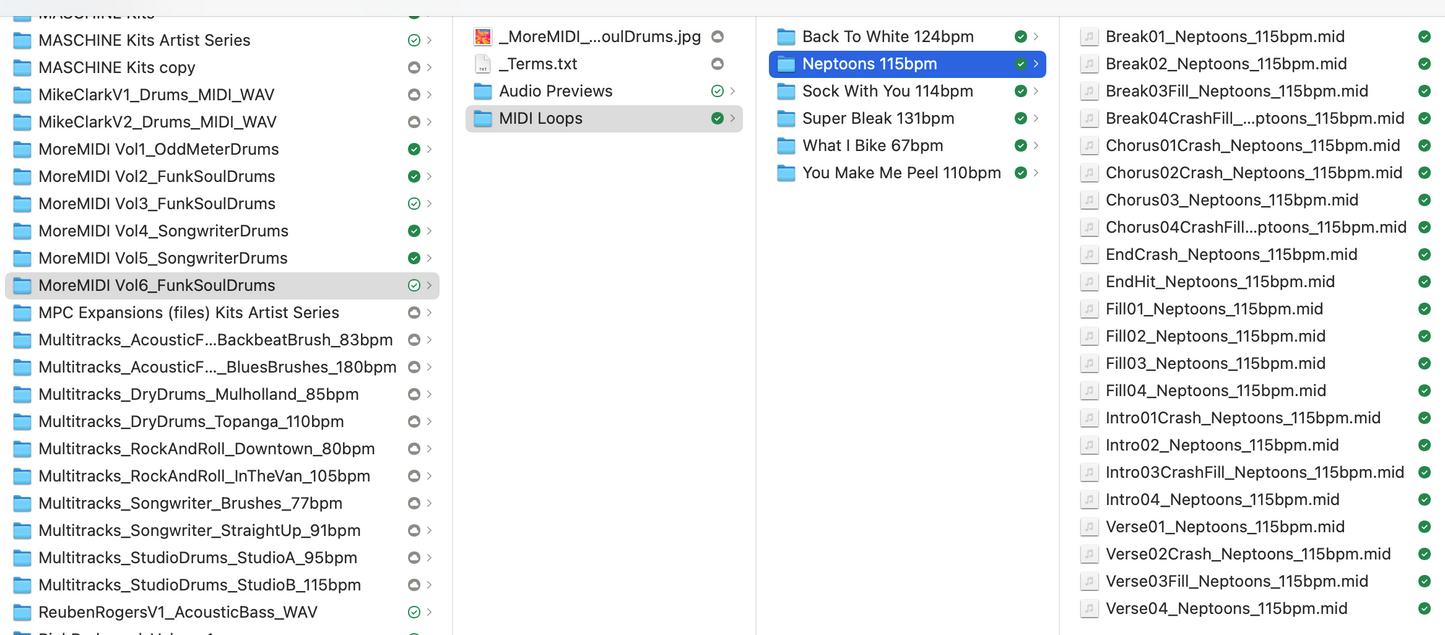Click the Verse04_Neptoons_115bpm.mid file icon
This screenshot has width=1445, height=635.
tap(1089, 609)
